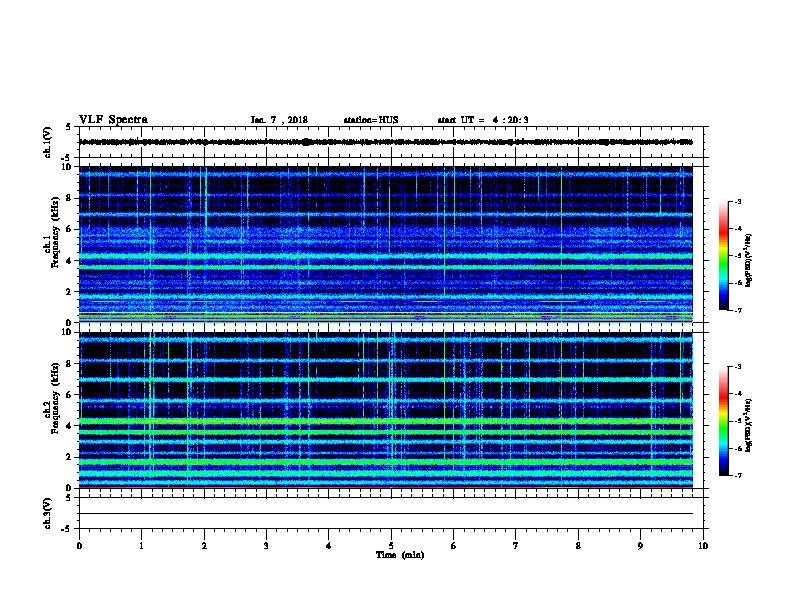Click the "10" frequency tick of ch.1 spectrogram
The image size is (792, 612).
[x=67, y=167]
